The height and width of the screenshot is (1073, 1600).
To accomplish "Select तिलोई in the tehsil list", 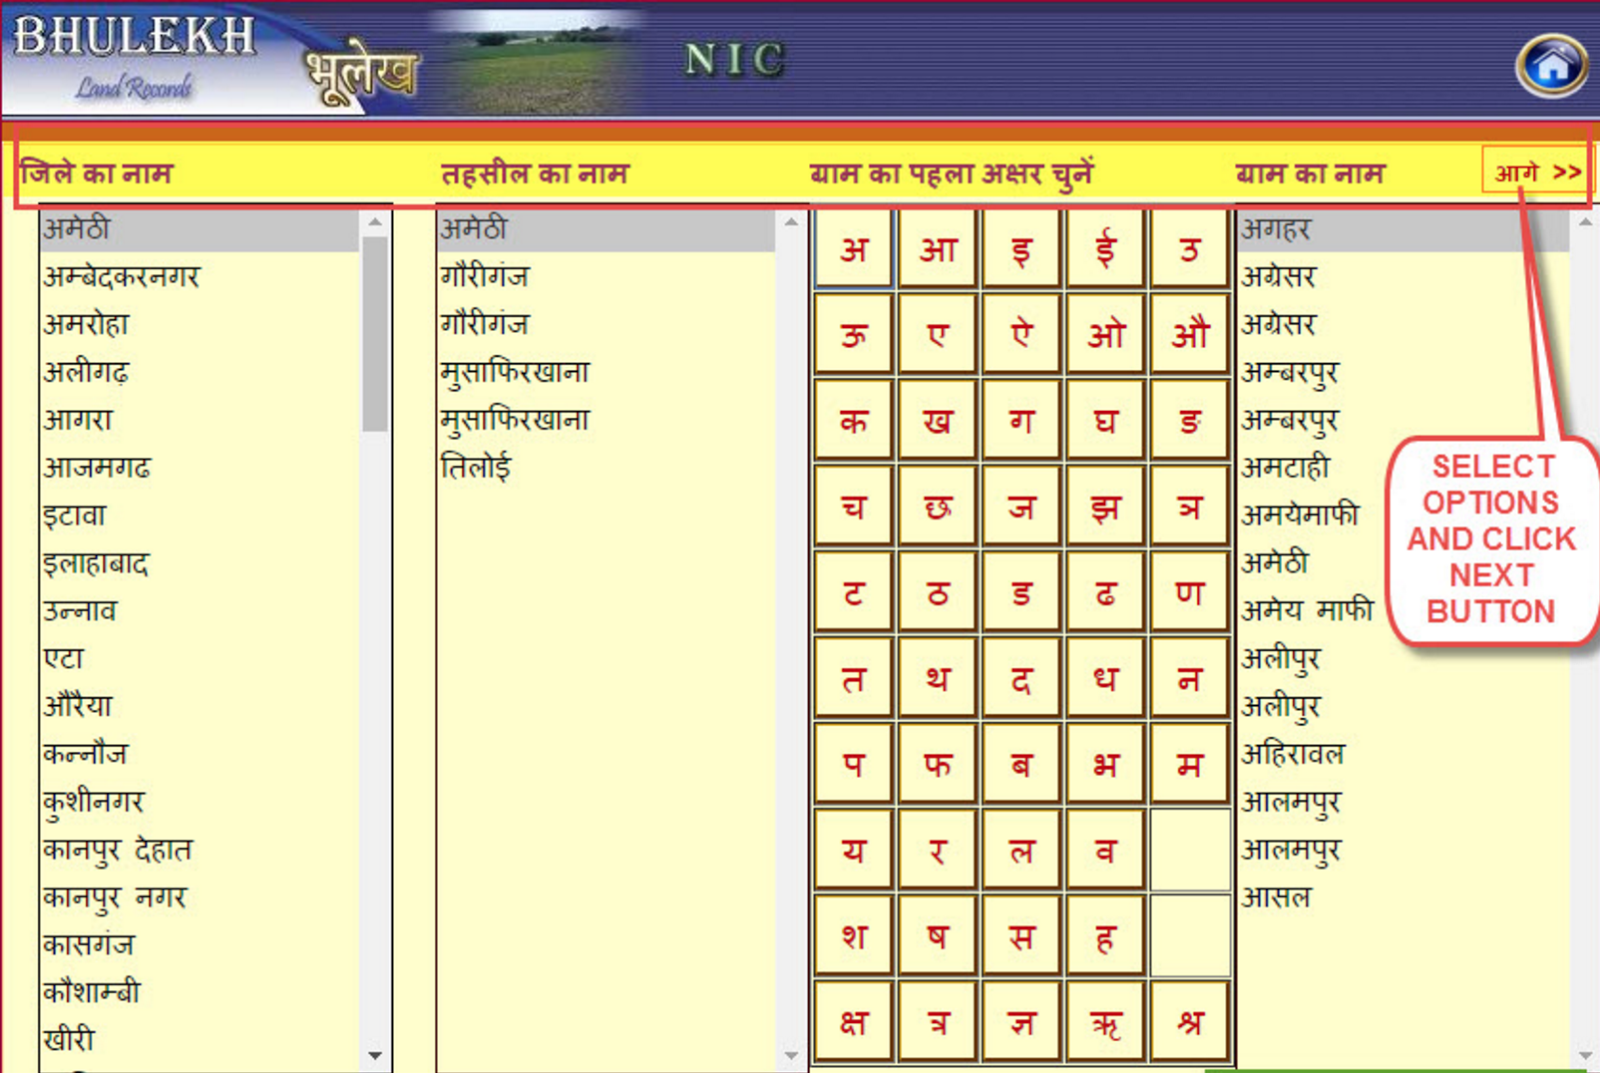I will point(606,468).
